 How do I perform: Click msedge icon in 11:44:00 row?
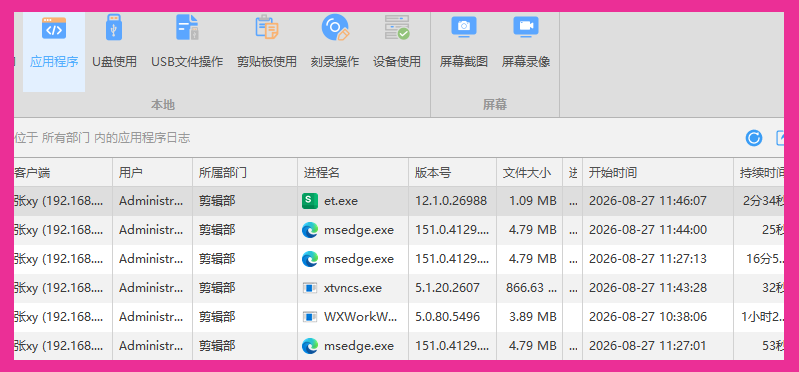click(310, 230)
